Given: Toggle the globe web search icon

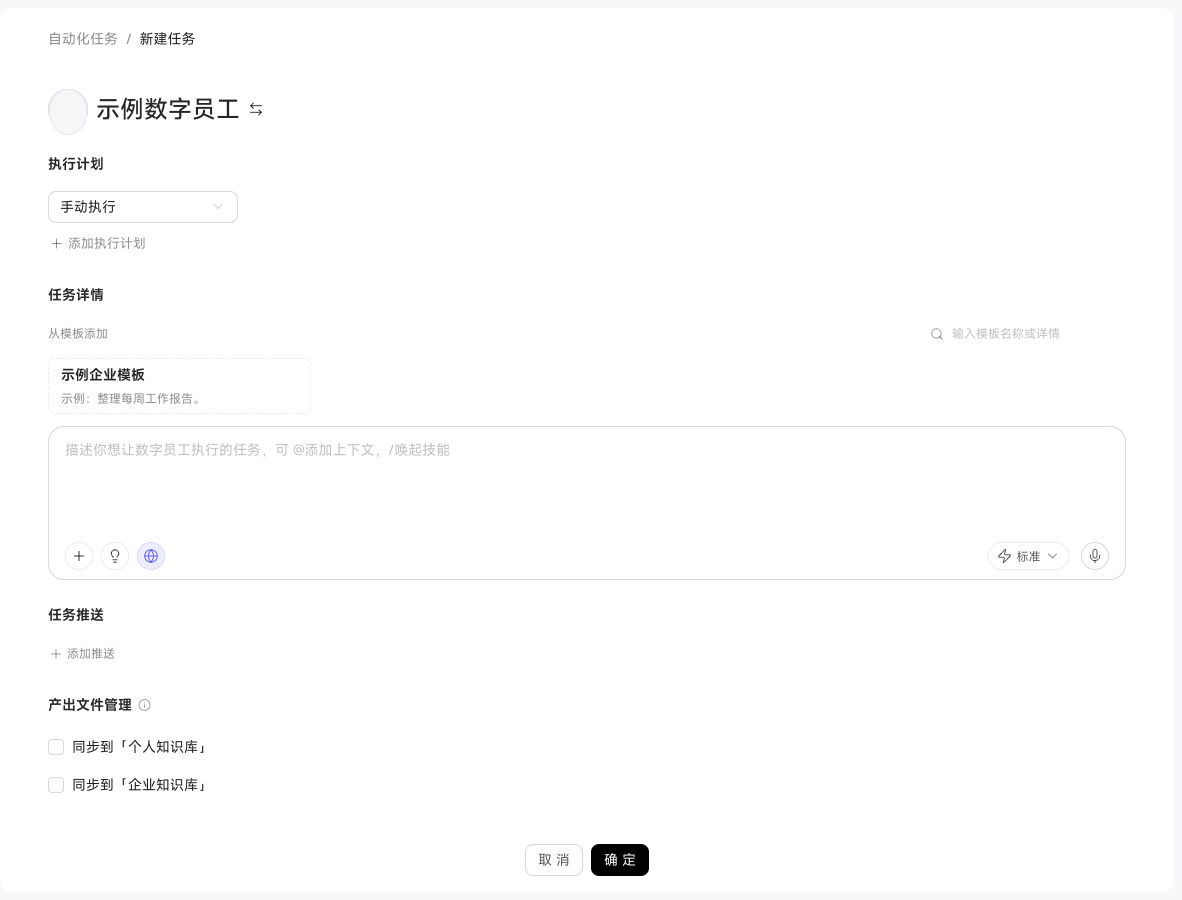Looking at the screenshot, I should coord(151,556).
